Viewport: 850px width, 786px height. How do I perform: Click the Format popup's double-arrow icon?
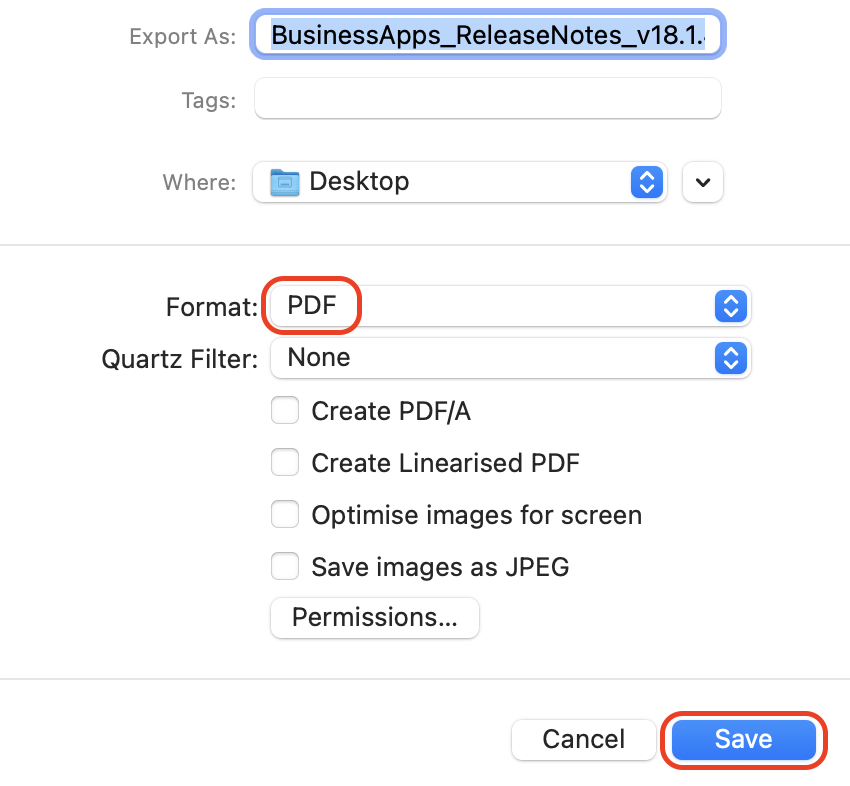click(731, 306)
